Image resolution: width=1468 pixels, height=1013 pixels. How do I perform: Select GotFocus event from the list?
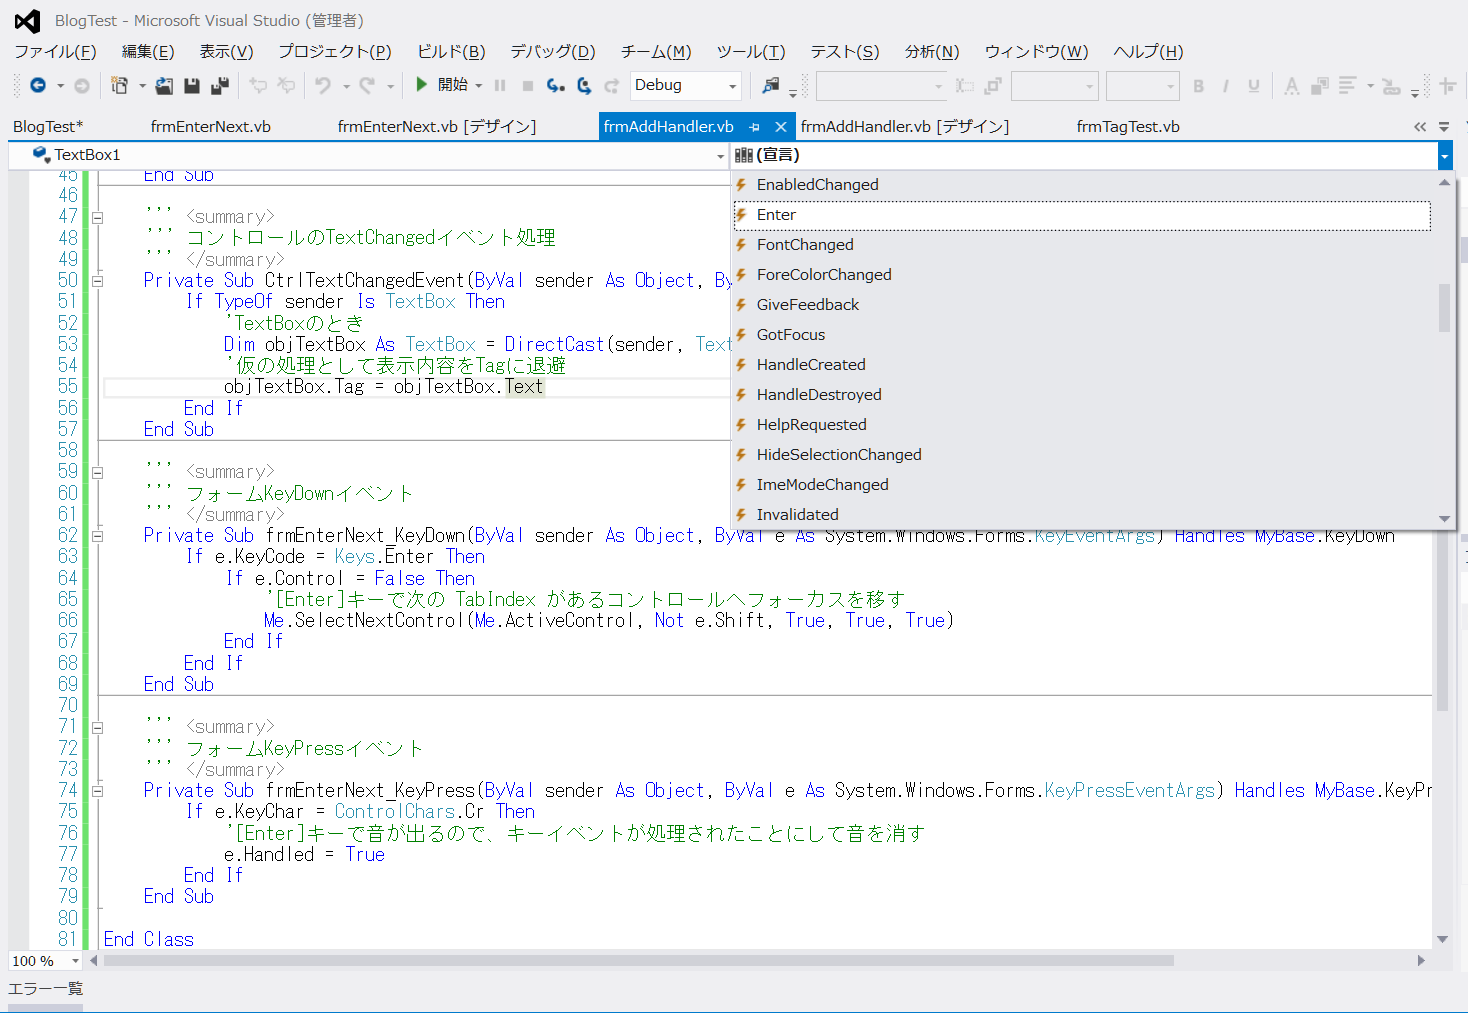pos(790,335)
